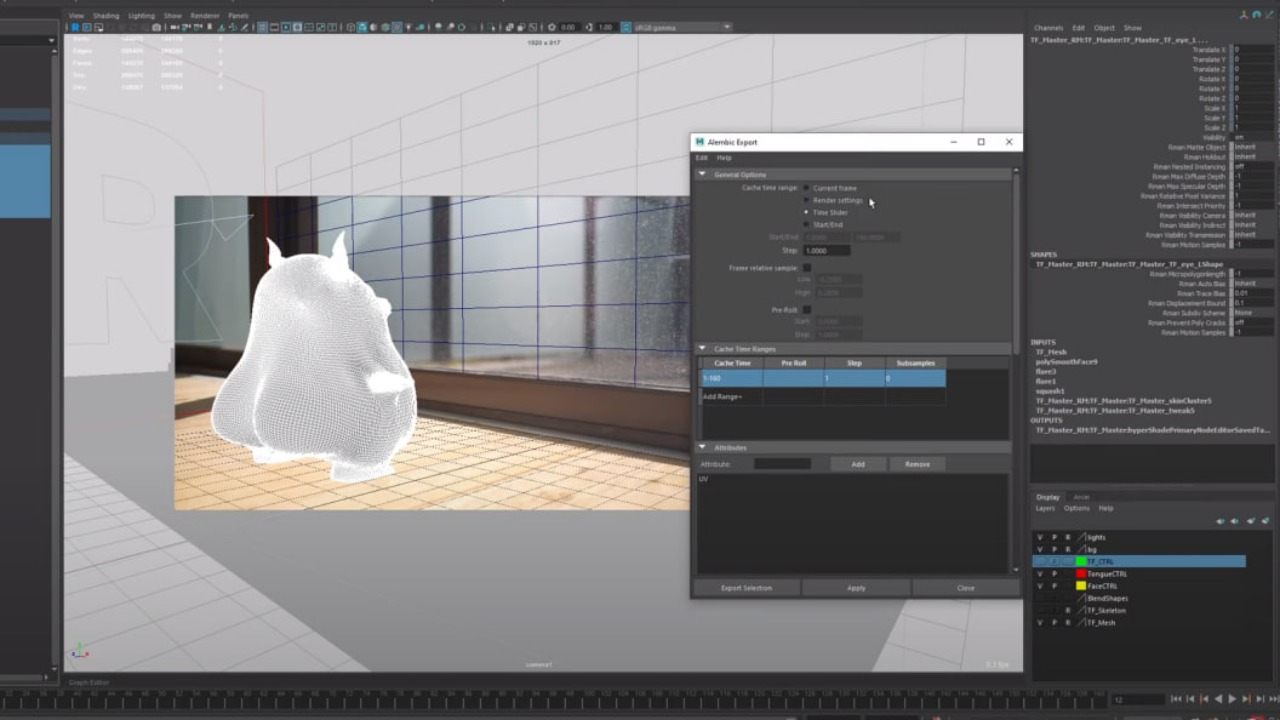Click the Step value input field
Viewport: 1280px width, 720px height.
click(826, 250)
